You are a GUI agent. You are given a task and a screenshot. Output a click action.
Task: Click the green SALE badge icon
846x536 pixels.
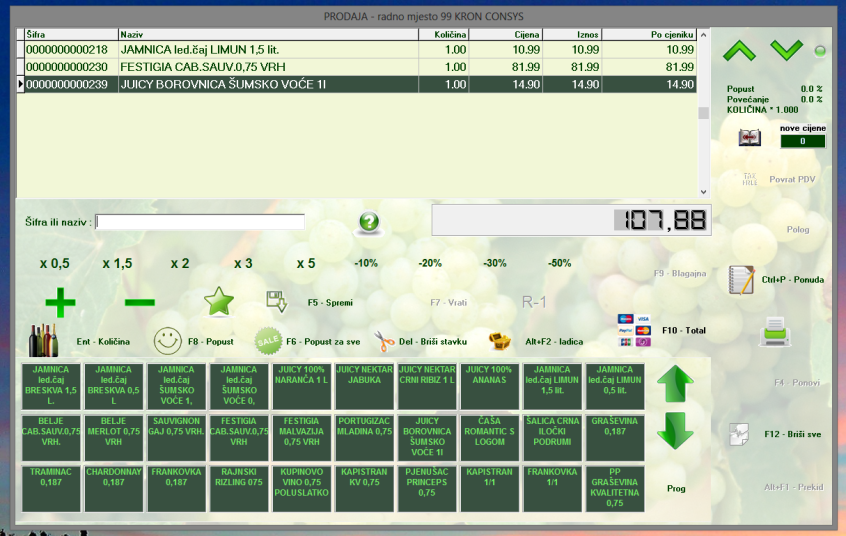[268, 341]
